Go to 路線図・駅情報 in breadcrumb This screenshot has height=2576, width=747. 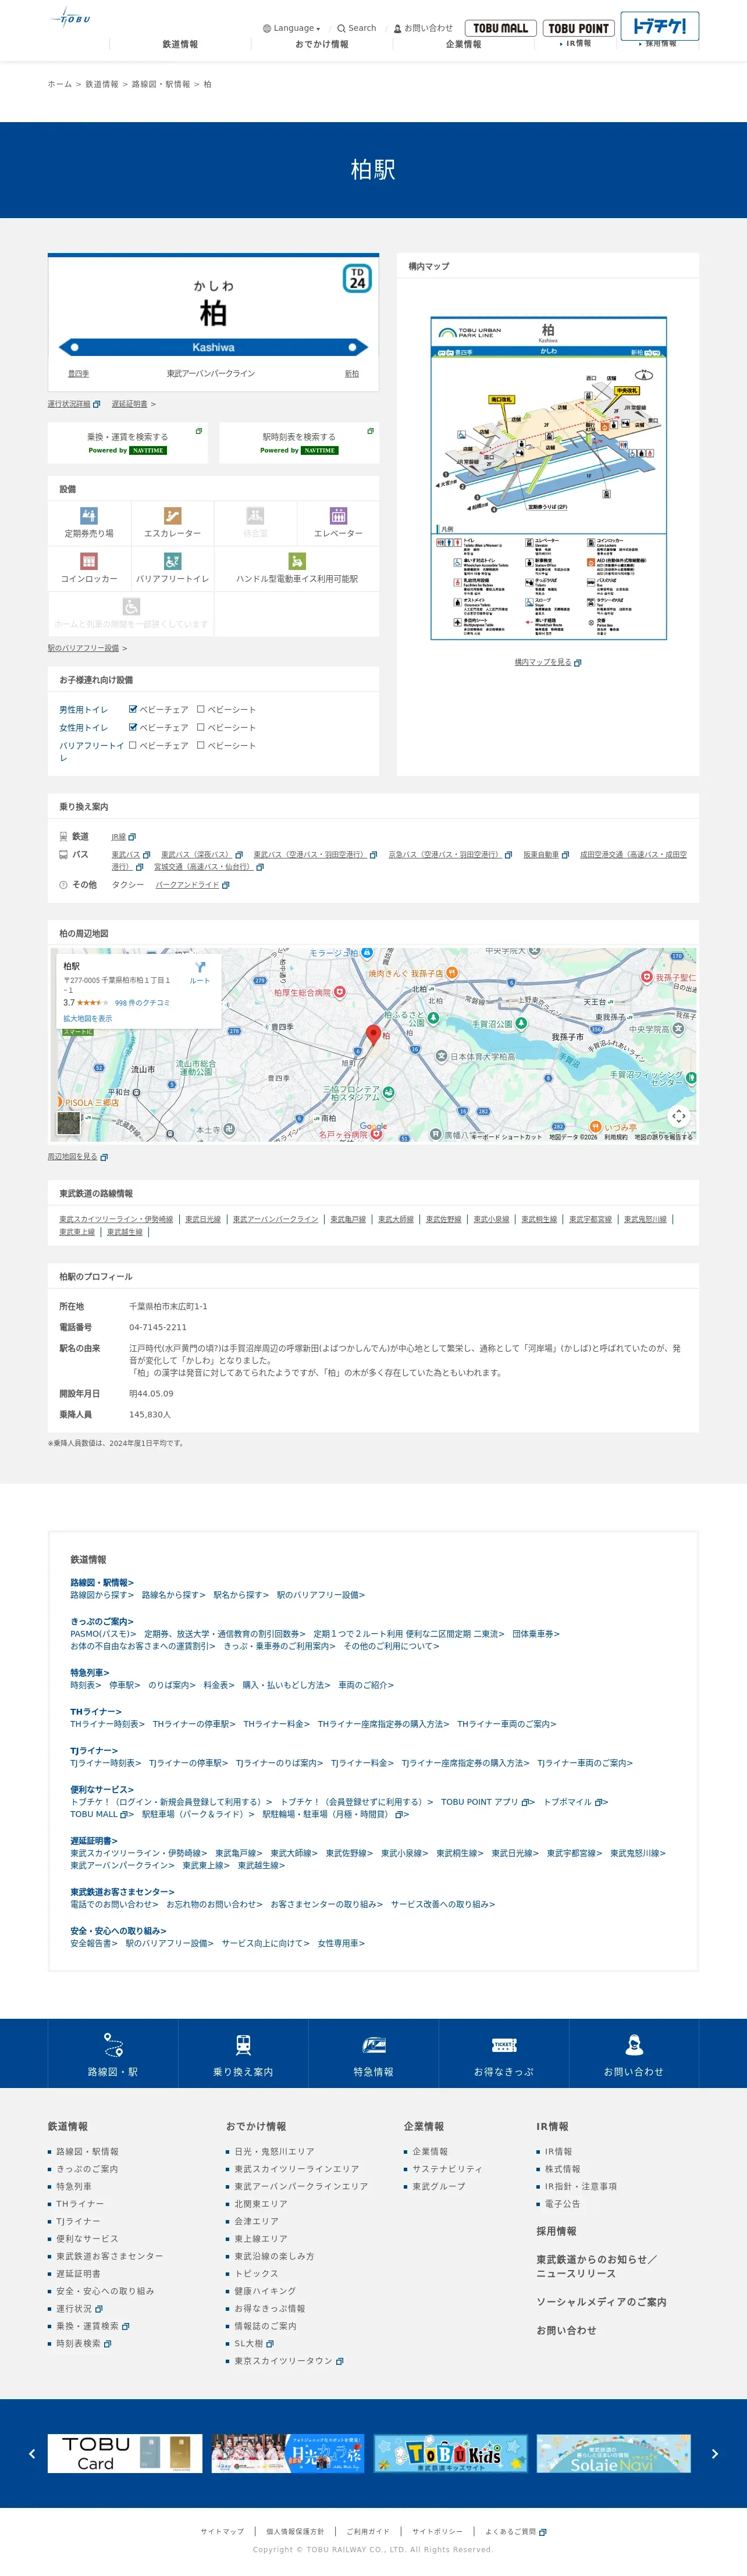coord(161,85)
